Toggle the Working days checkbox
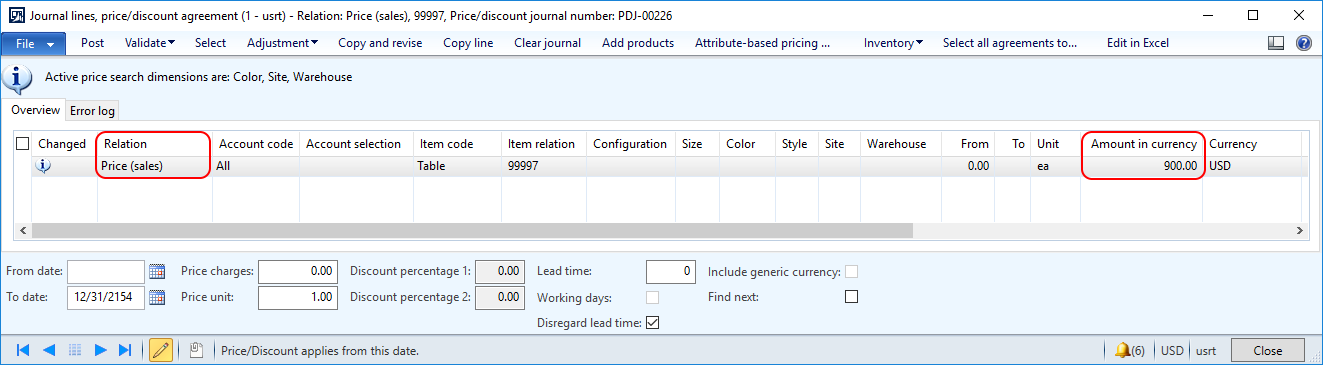Viewport: 1323px width, 365px height. coord(652,297)
